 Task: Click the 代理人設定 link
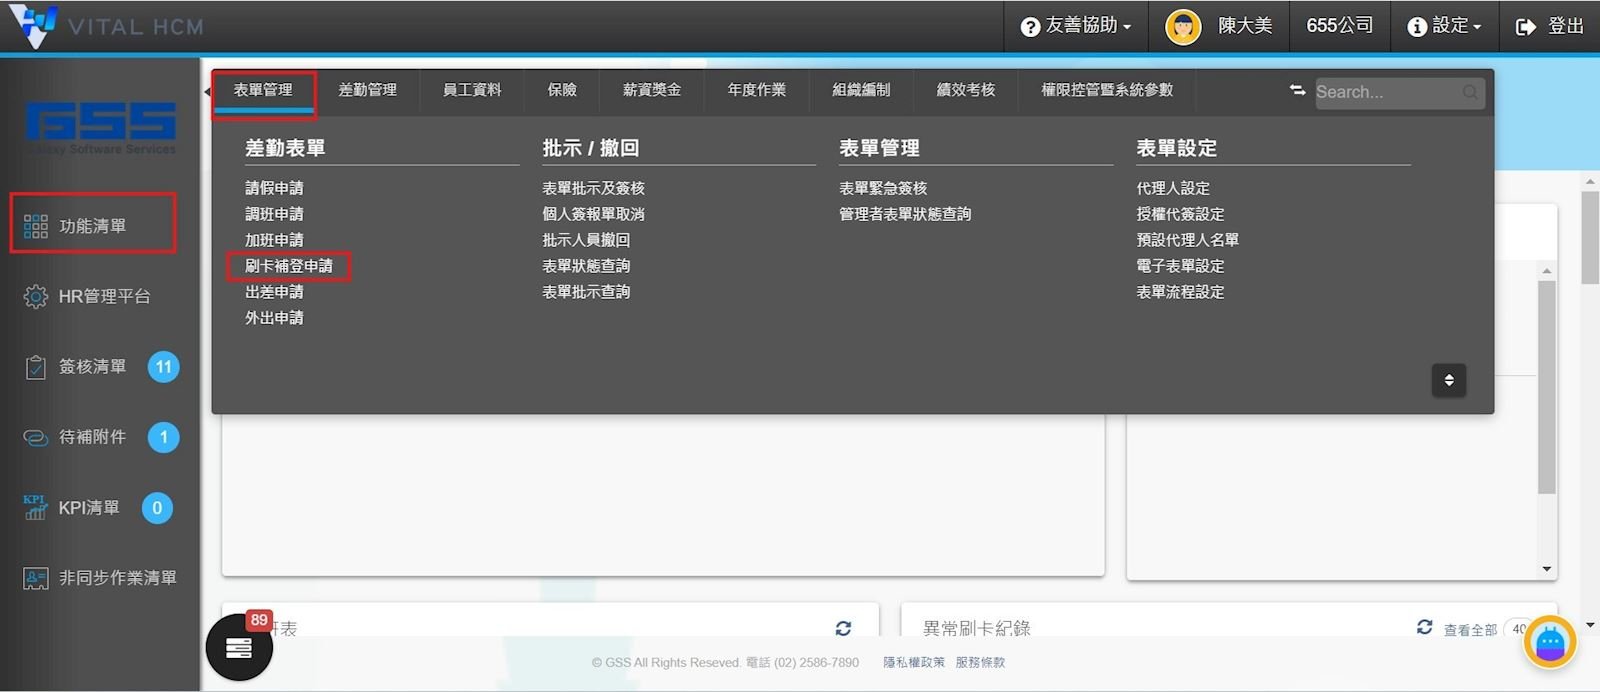click(x=1172, y=188)
